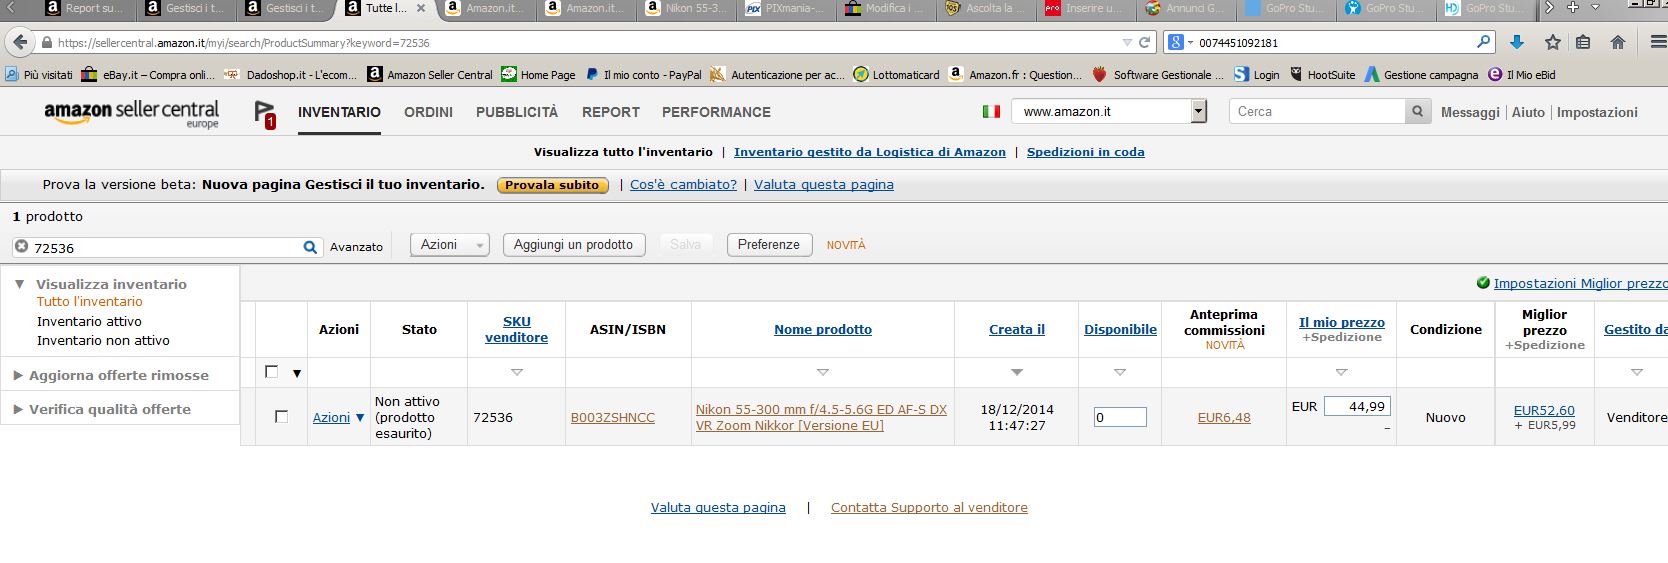Open Messaggi

pyautogui.click(x=1470, y=112)
